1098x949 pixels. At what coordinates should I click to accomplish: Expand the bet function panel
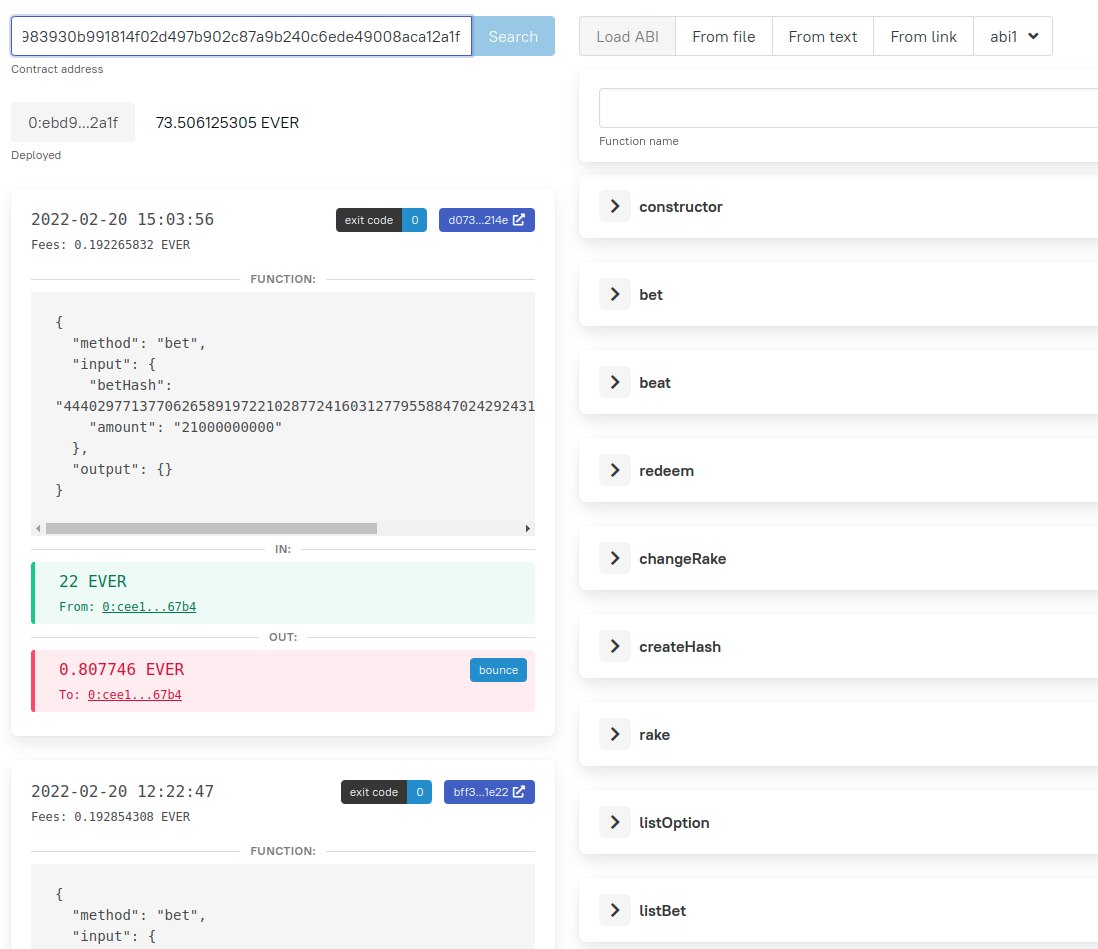tap(615, 295)
